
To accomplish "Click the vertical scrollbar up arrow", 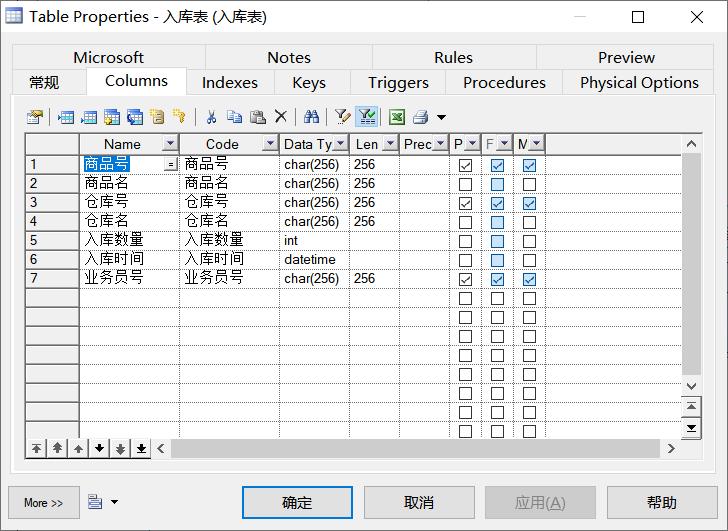I will tap(691, 144).
